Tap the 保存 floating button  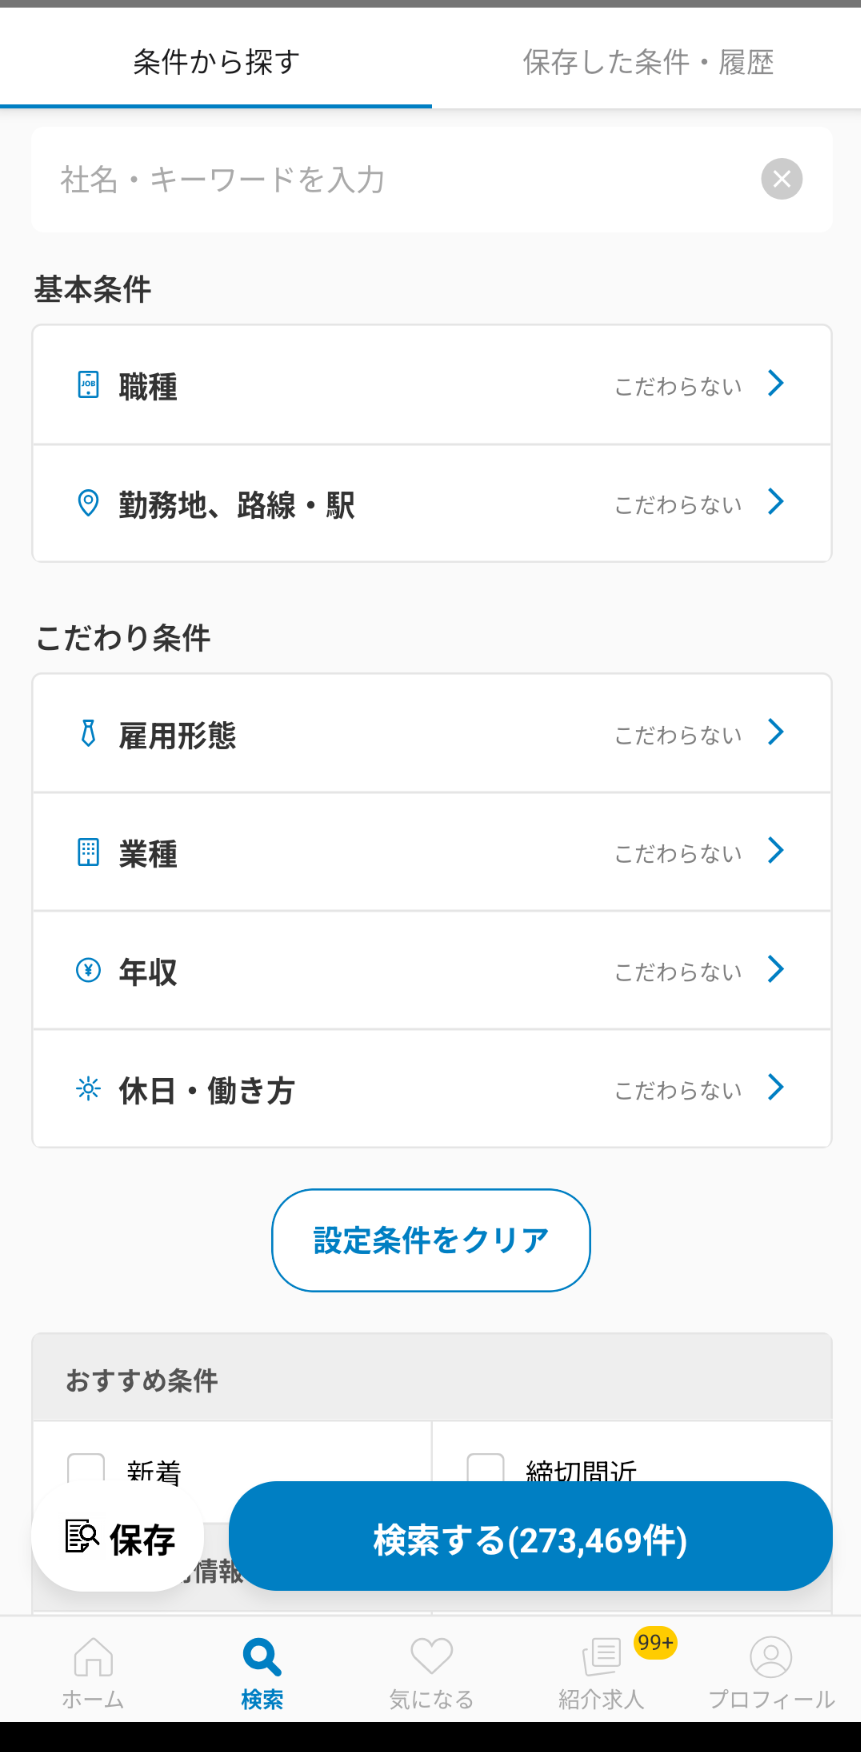(x=119, y=1538)
